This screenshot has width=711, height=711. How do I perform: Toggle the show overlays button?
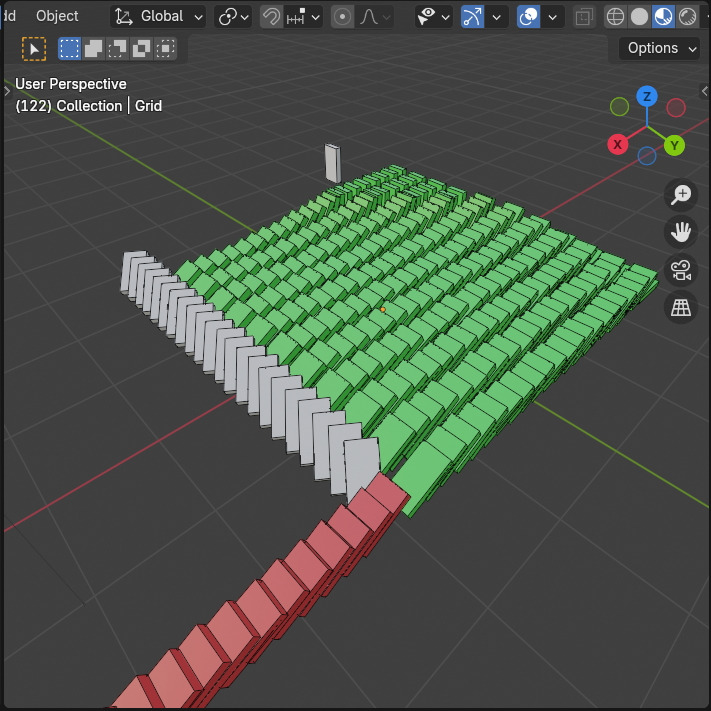click(528, 17)
